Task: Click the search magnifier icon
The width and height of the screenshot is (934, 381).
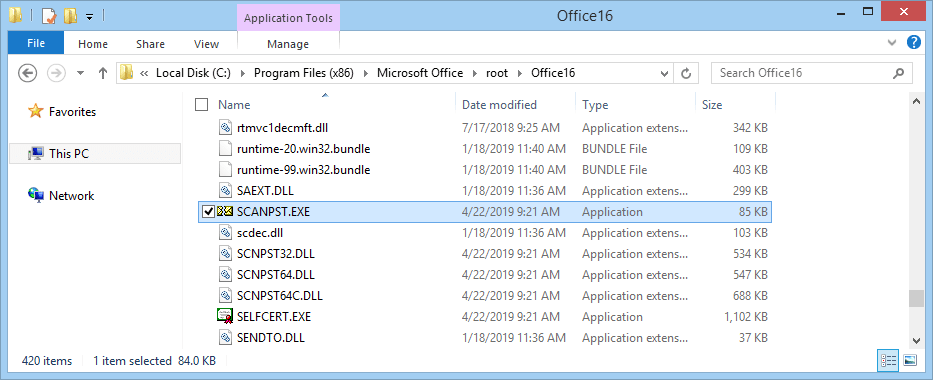Action: click(898, 73)
